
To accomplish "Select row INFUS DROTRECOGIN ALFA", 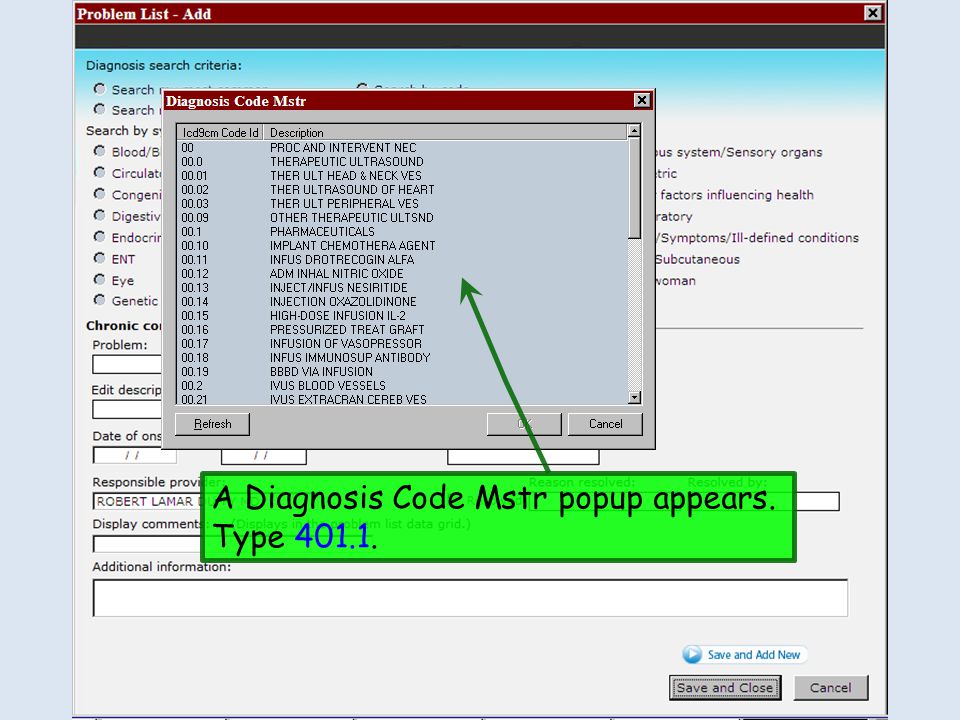I will pos(402,260).
